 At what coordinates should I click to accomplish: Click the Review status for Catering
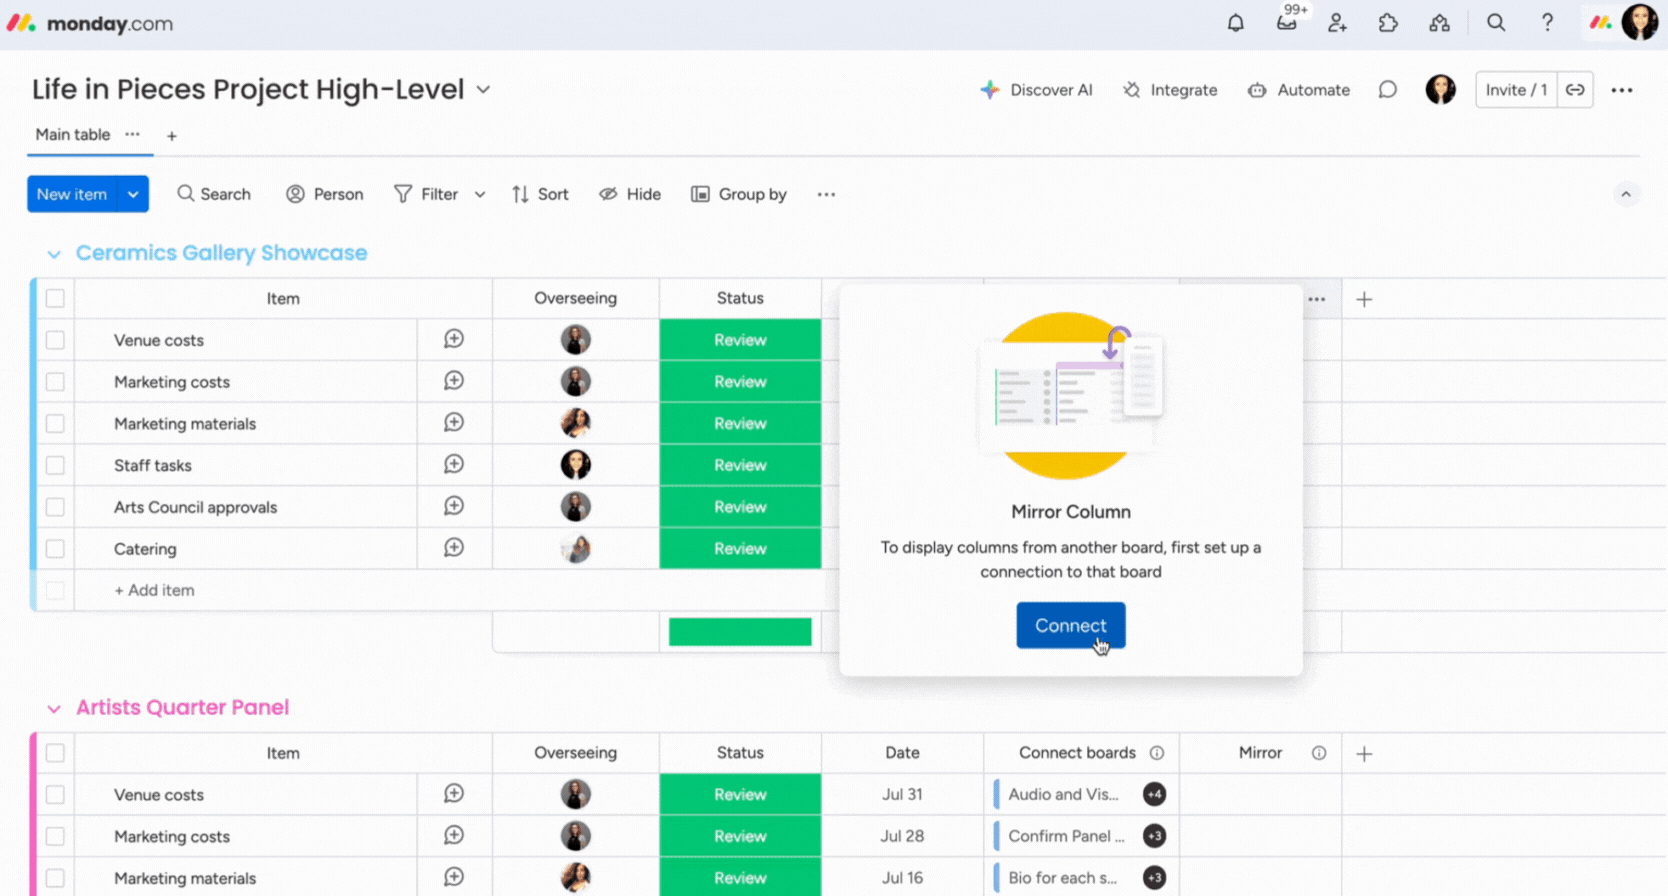[740, 549]
